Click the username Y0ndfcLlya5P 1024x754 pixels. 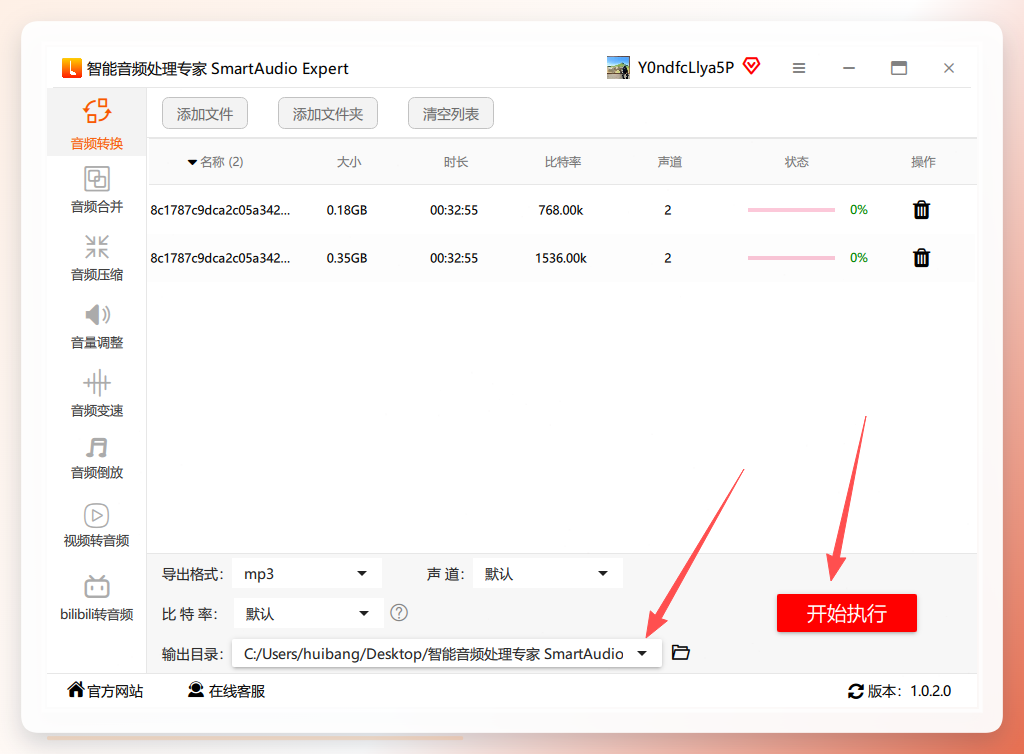pos(686,67)
